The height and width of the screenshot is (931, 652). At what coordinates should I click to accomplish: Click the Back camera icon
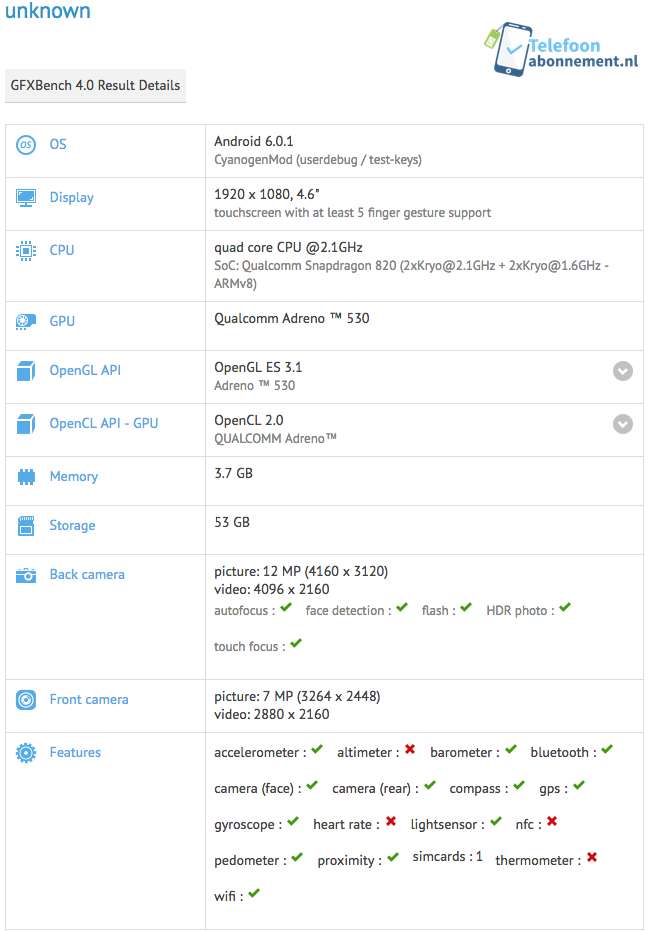point(26,575)
